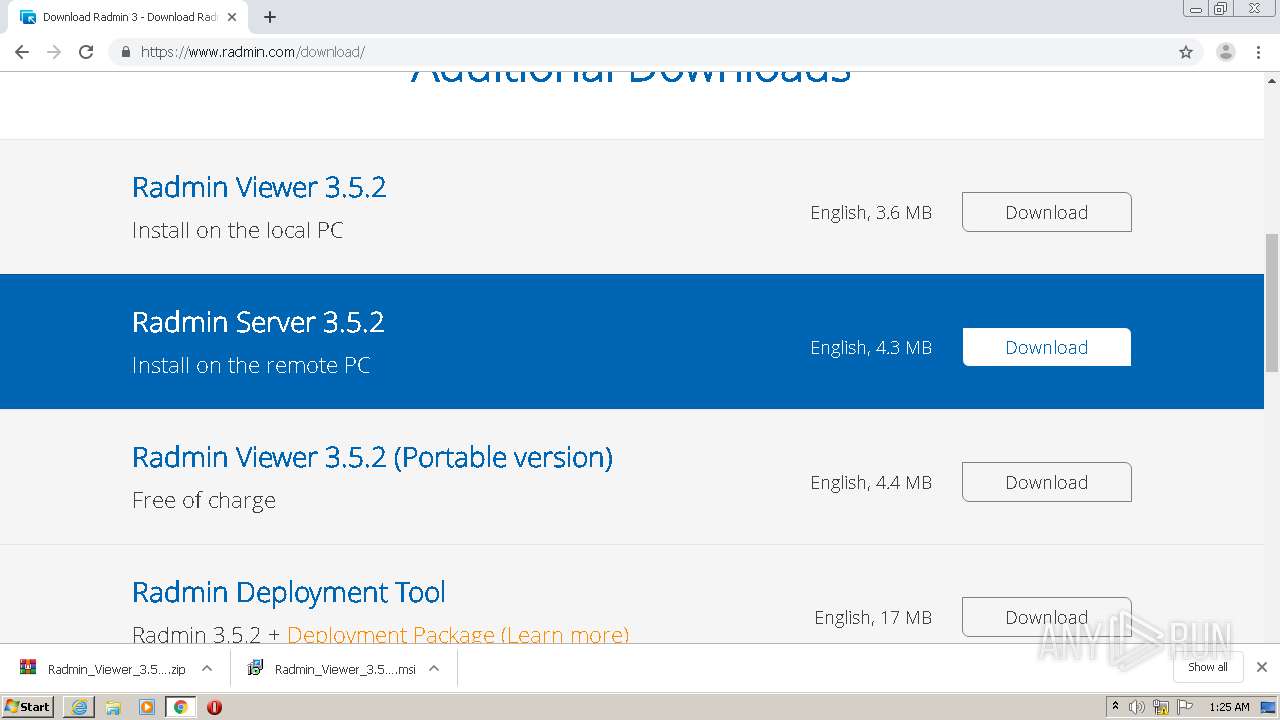Open the network tray icon
Viewport: 1280px width, 720px height.
pos(1162,707)
